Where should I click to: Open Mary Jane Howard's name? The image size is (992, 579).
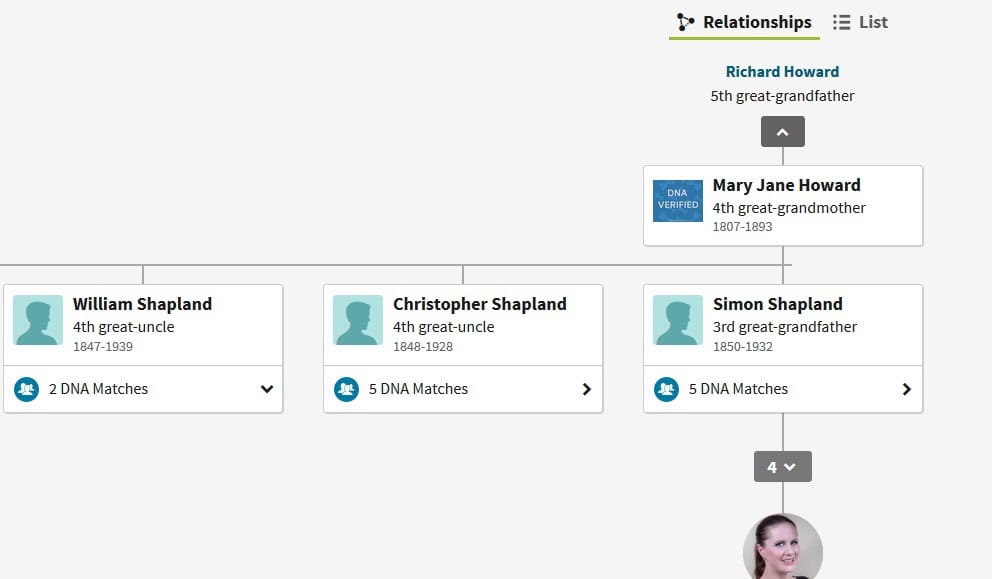pyautogui.click(x=786, y=185)
